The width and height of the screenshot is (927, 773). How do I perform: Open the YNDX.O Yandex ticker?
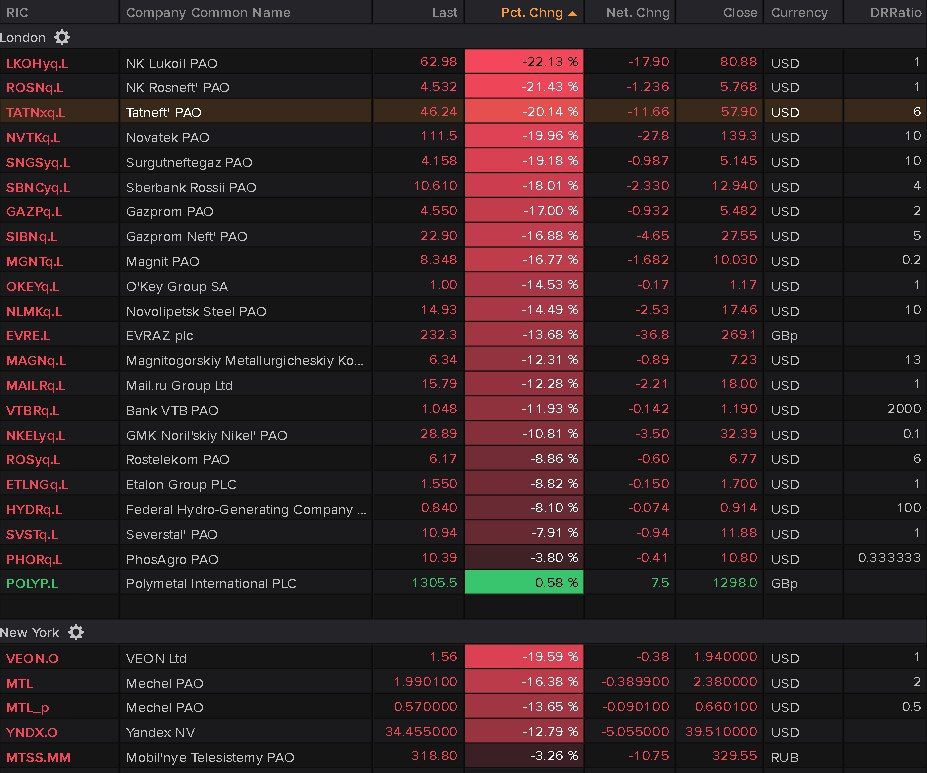31,732
